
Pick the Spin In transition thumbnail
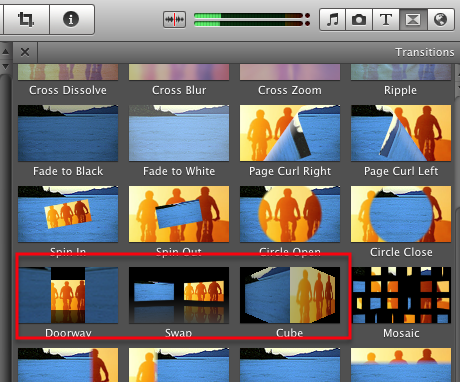click(68, 214)
